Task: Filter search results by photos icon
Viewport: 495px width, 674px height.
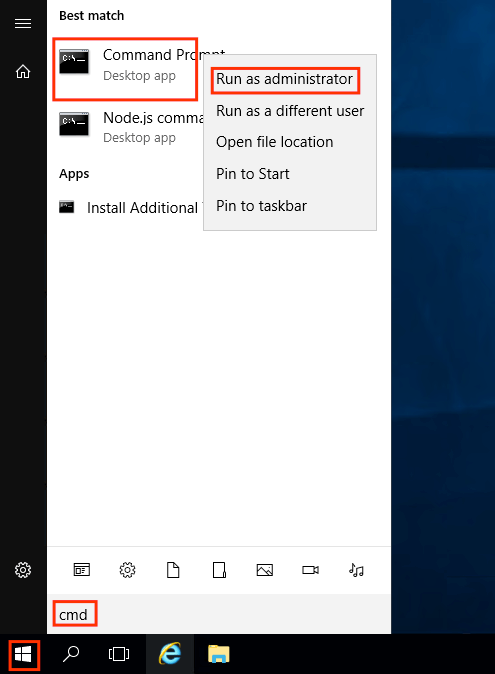Action: pos(265,570)
